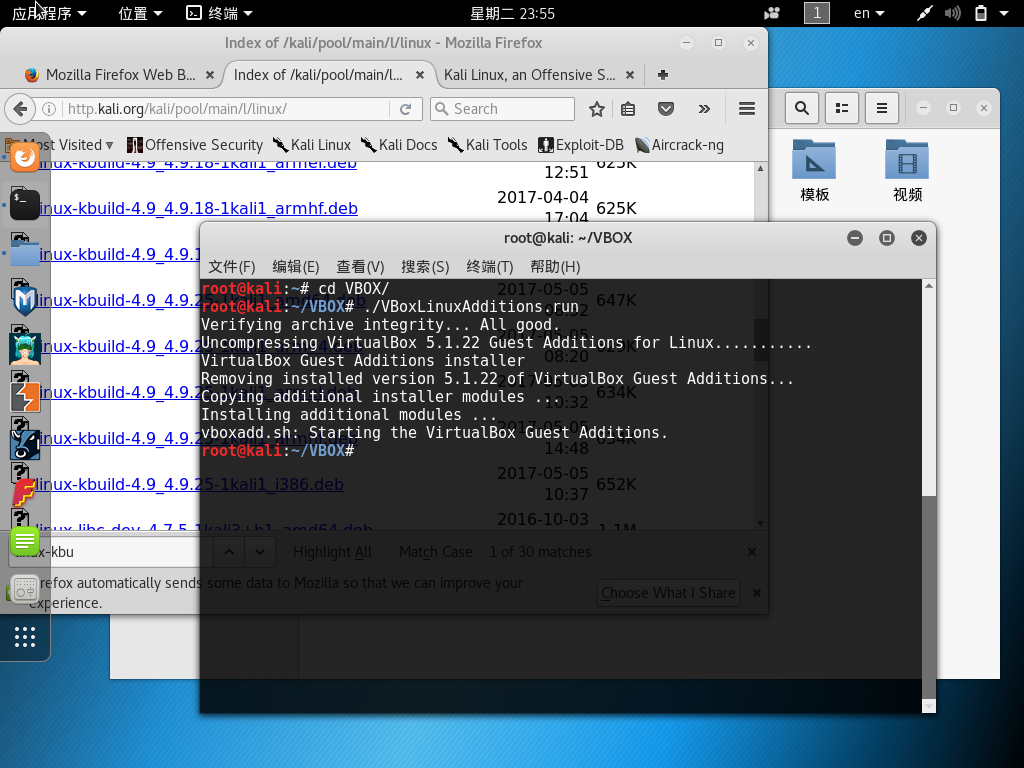Expand the system menu arrow

pos(1004,13)
